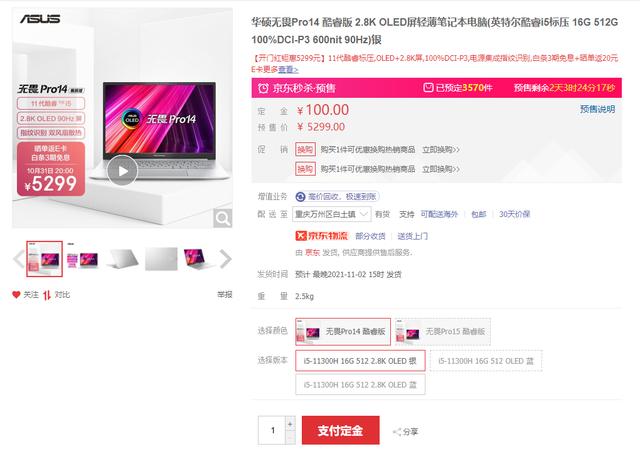Click the 支付定金 button

tap(340, 430)
